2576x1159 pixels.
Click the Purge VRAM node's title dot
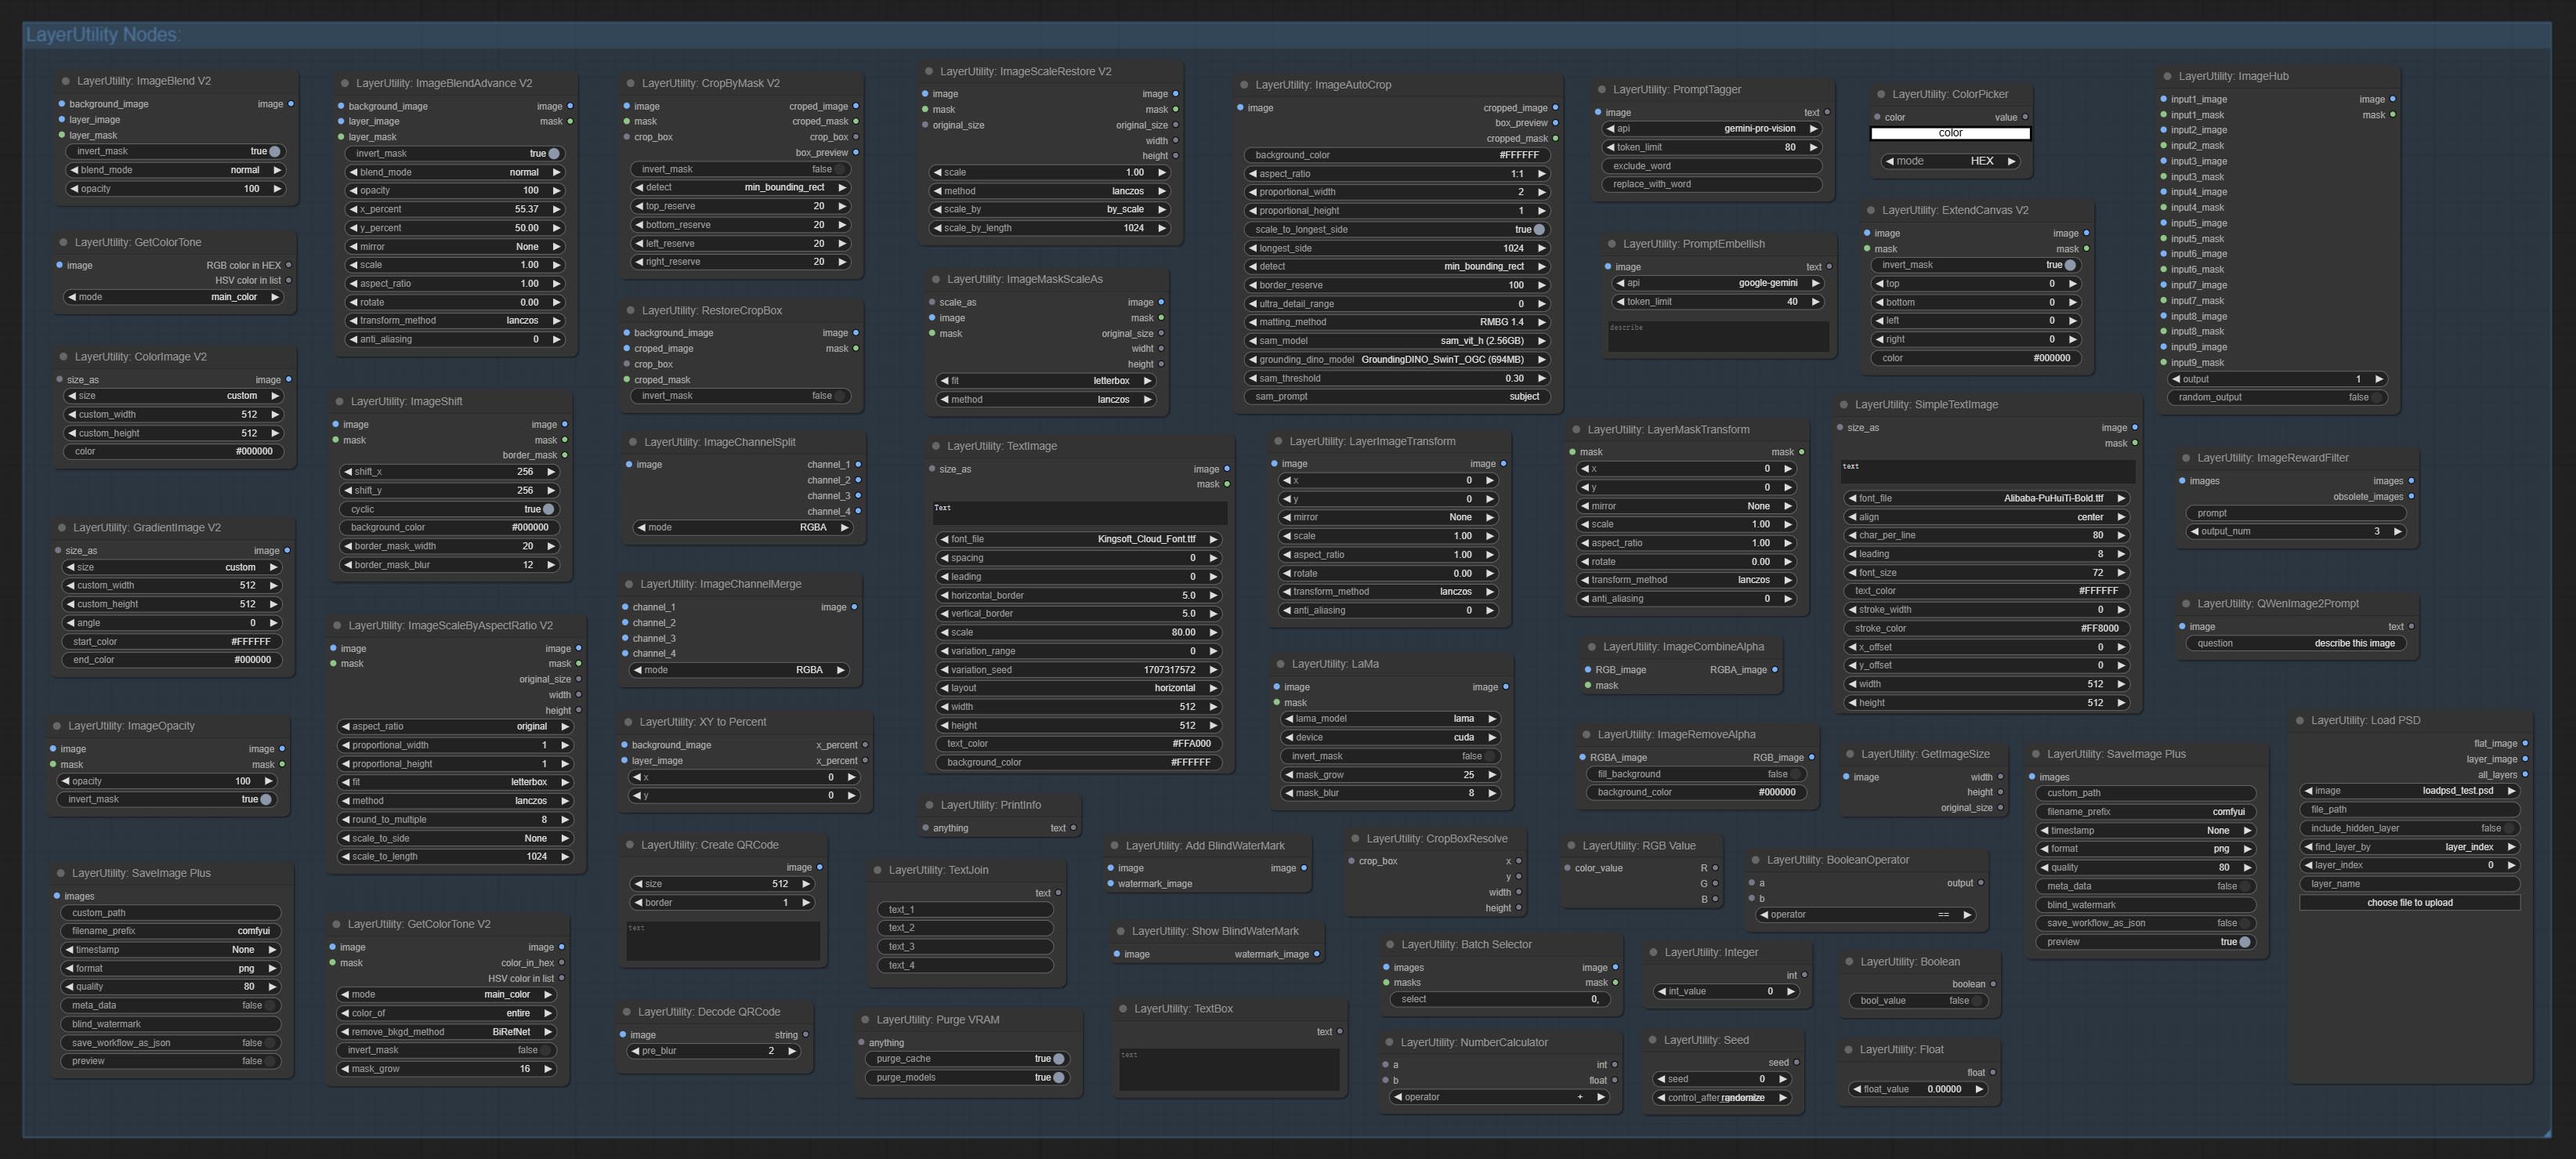tap(866, 1020)
